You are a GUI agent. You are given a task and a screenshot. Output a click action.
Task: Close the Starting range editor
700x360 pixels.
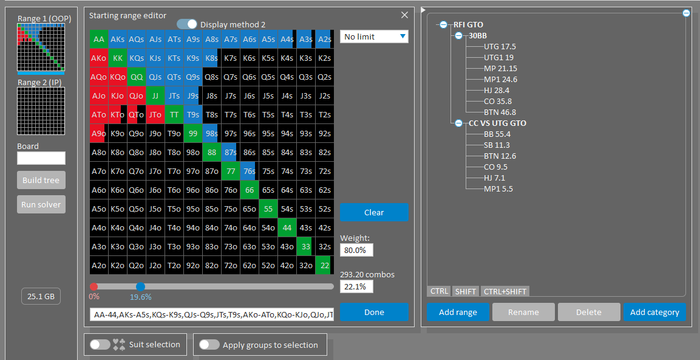point(404,15)
